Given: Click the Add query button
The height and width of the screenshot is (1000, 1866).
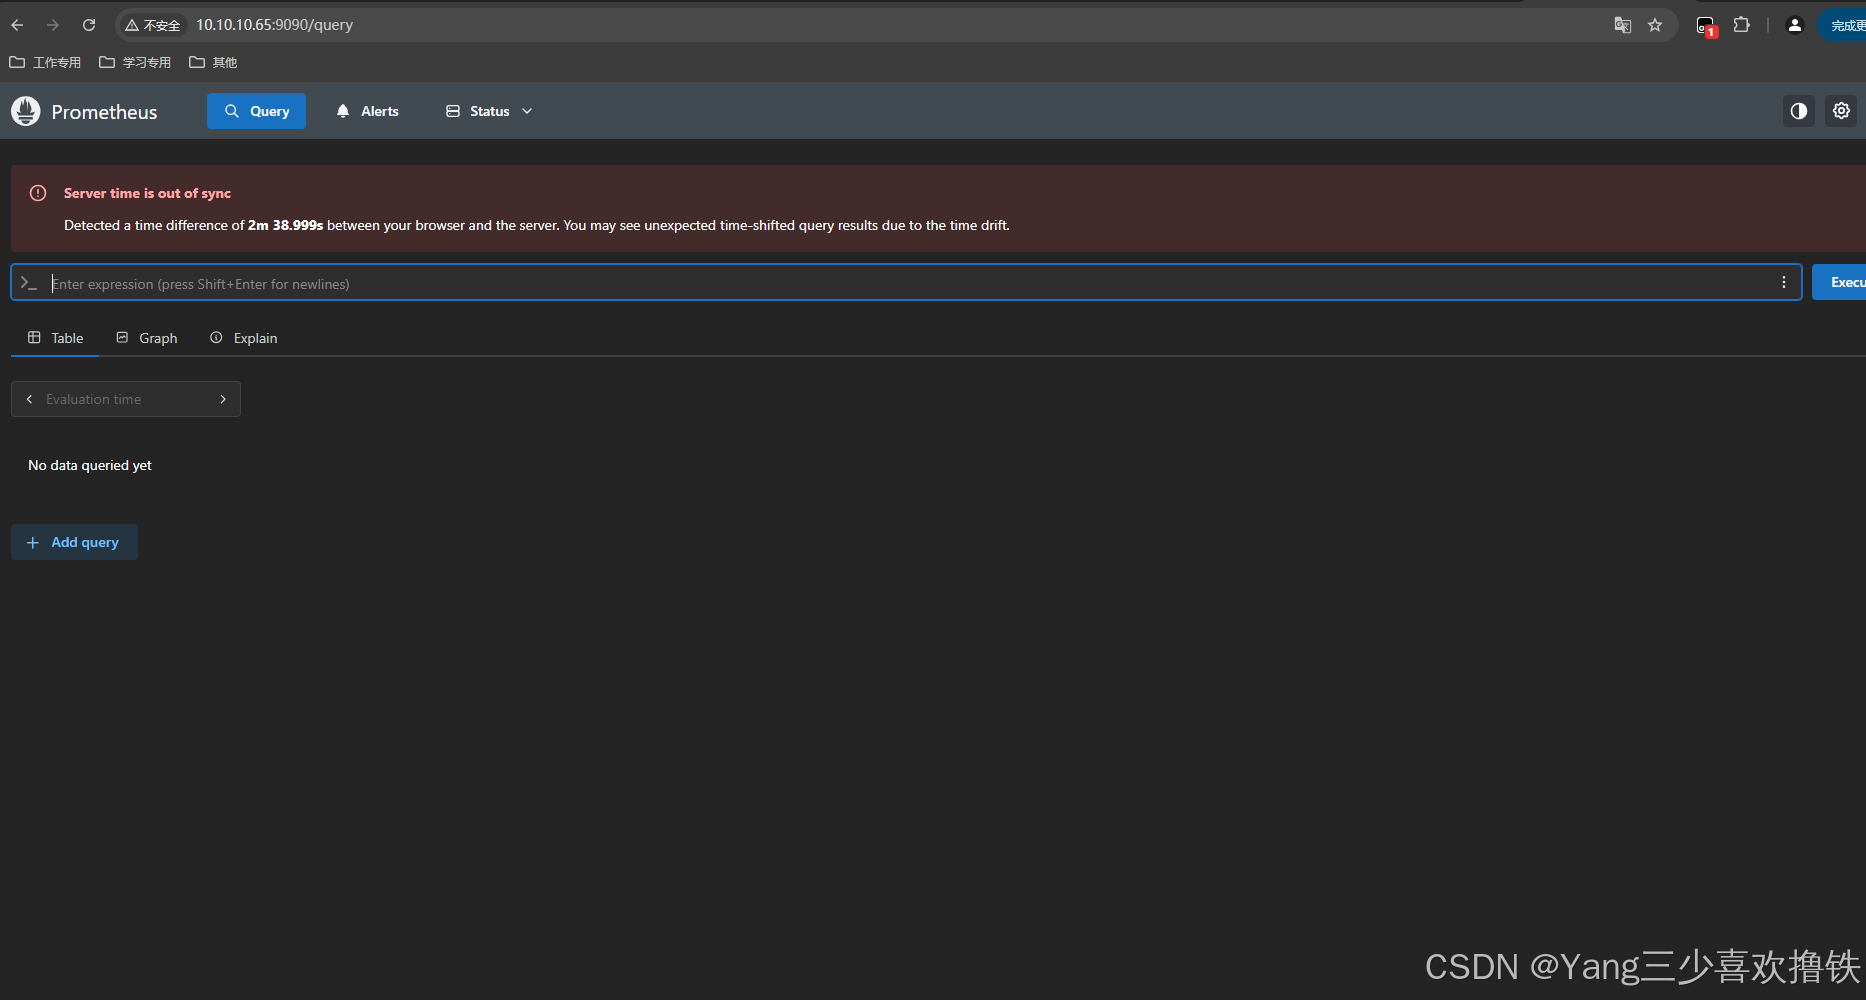Looking at the screenshot, I should coord(74,542).
